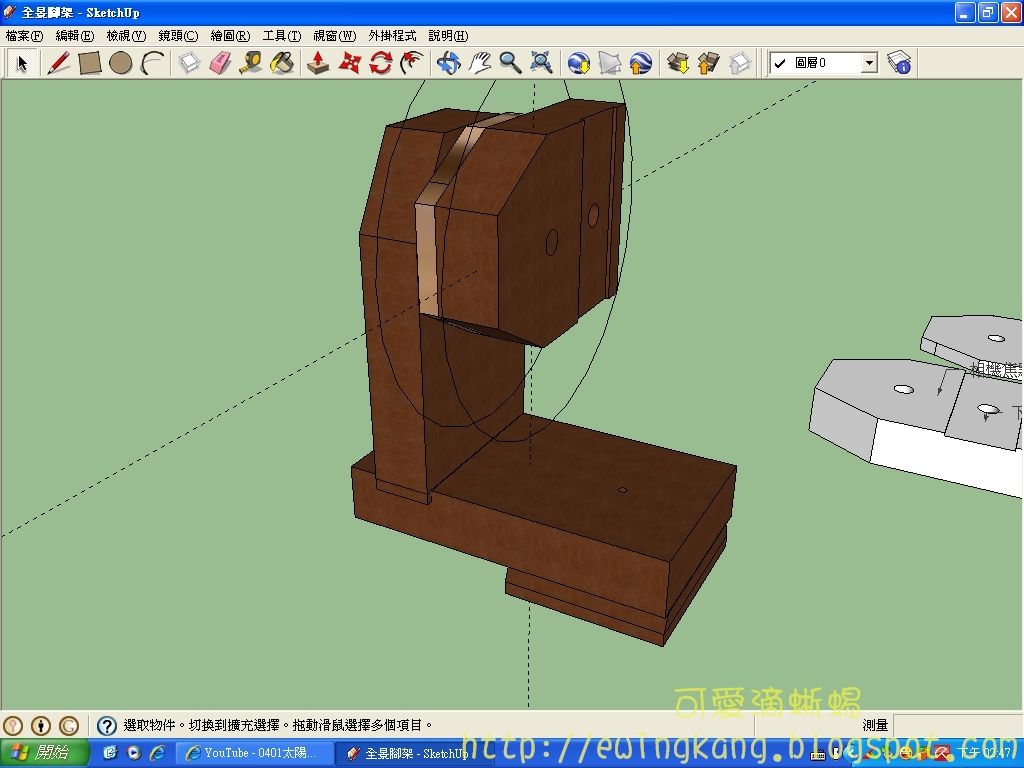The image size is (1024, 768).
Task: Click the Make Component icon
Action: tap(189, 63)
